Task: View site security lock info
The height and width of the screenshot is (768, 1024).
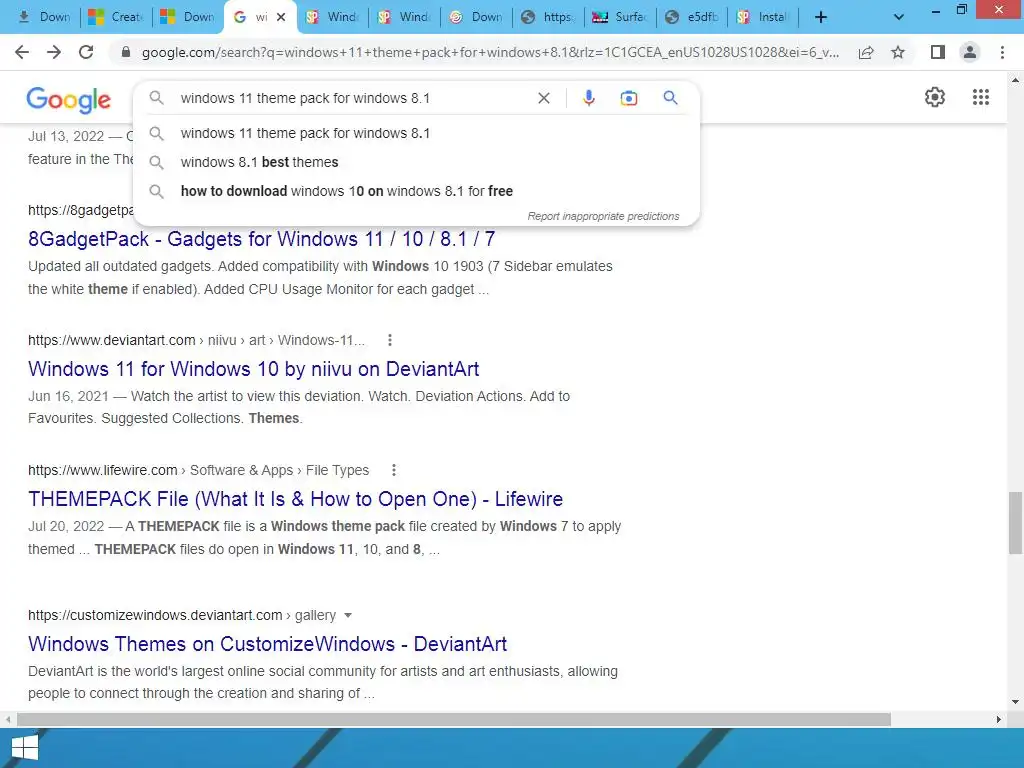Action: [126, 52]
